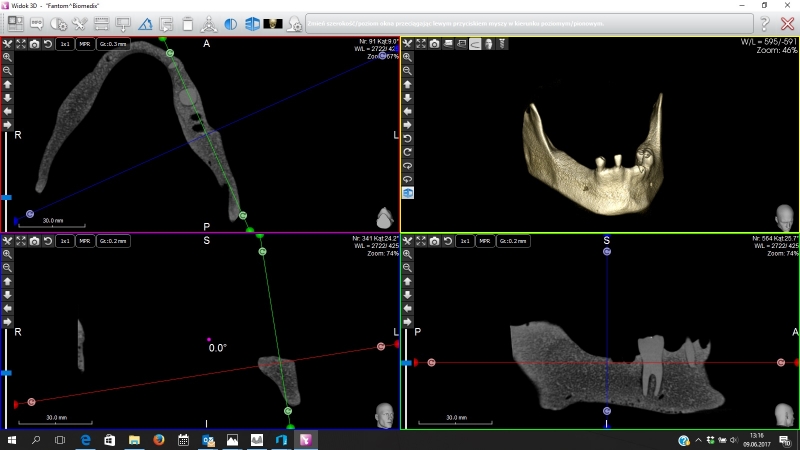Open Firefox from the Windows taskbar

click(158, 439)
